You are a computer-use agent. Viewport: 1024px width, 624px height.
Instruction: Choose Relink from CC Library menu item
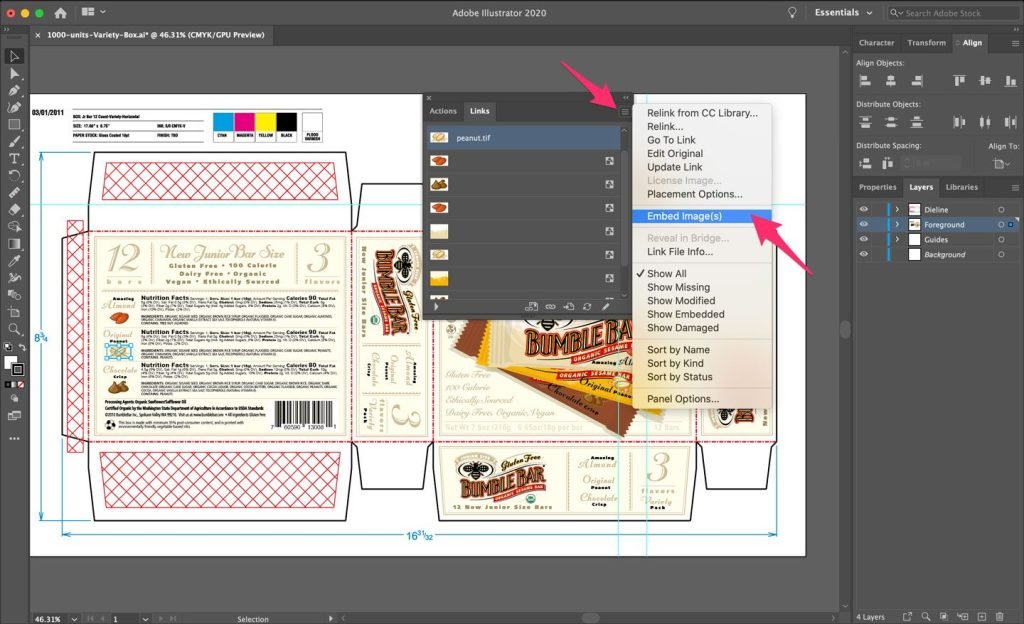coord(702,113)
